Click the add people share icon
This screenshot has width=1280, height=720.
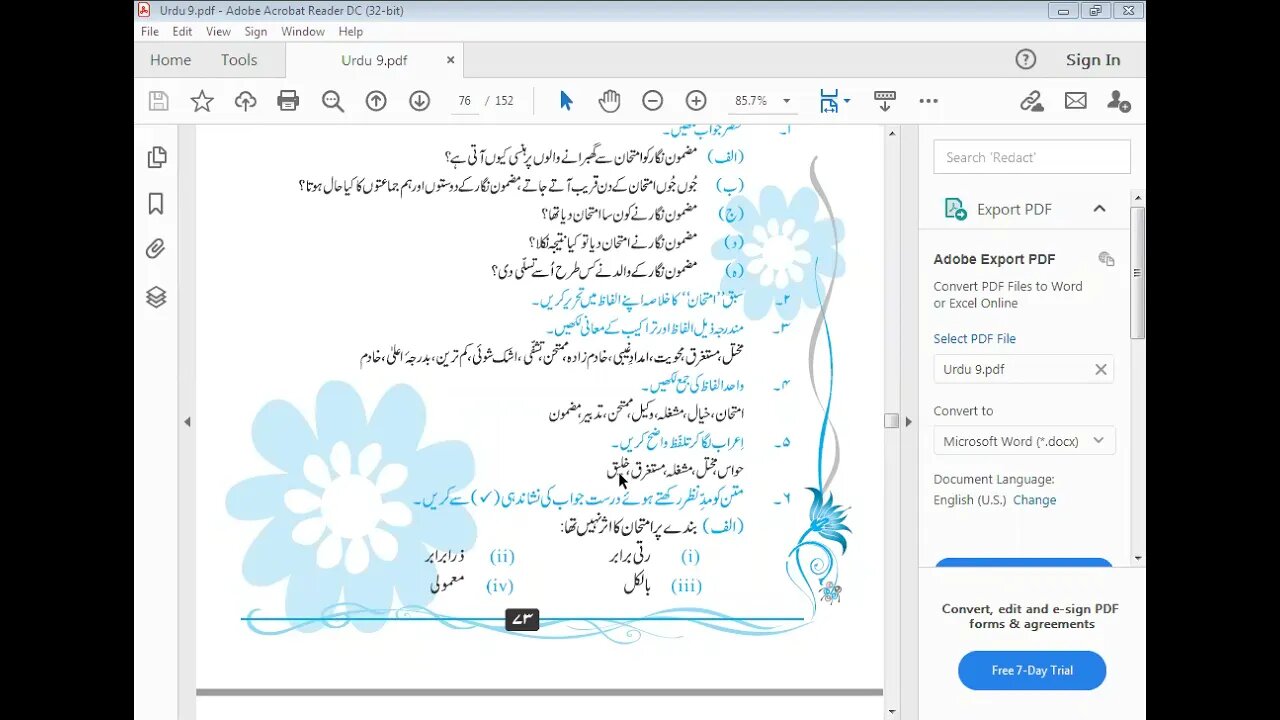point(1119,101)
